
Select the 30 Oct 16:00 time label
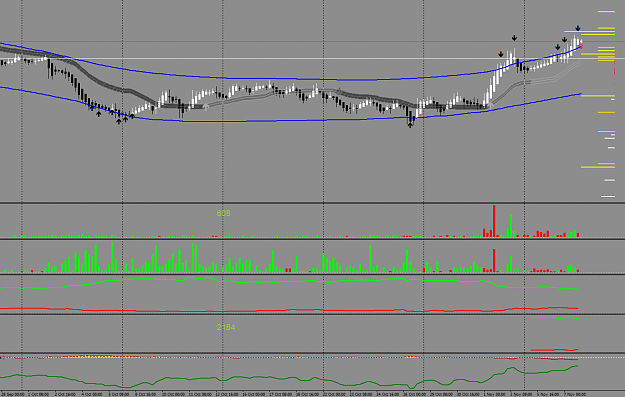(468, 394)
